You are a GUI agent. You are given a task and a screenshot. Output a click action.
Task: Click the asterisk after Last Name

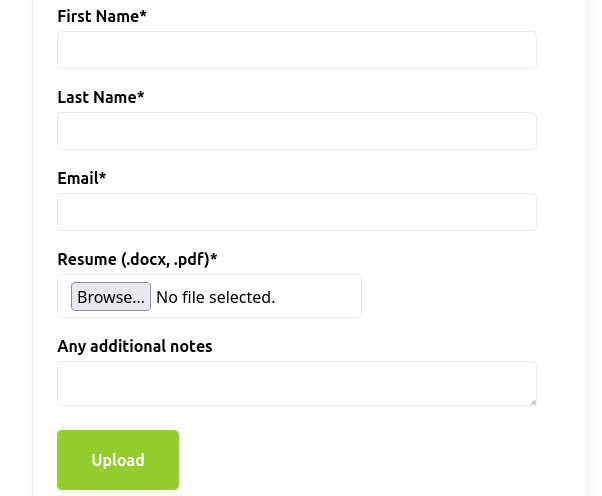[141, 96]
